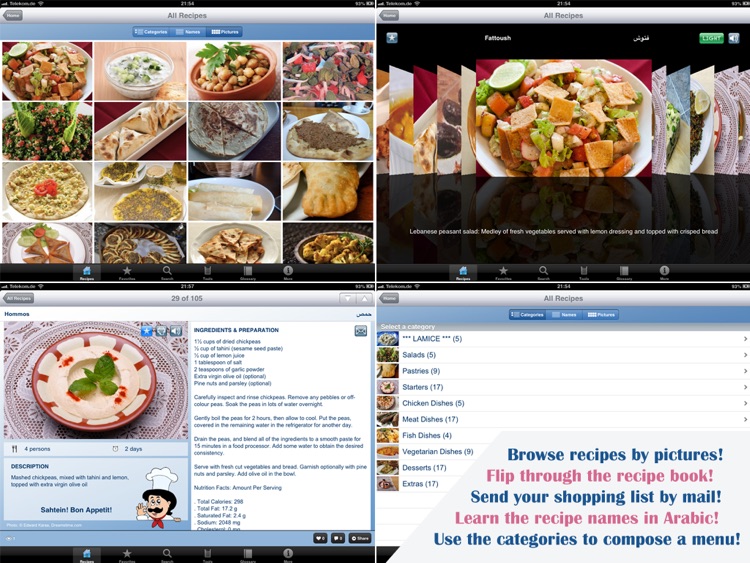Tap 'Hommos' recipe title text
This screenshot has width=750, height=563.
17,314
